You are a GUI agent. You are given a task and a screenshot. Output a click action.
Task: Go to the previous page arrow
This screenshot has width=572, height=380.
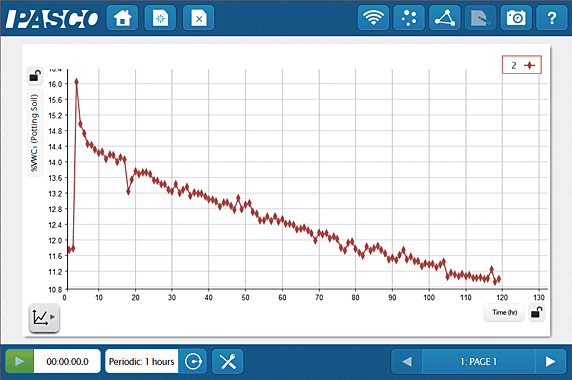pyautogui.click(x=406, y=361)
